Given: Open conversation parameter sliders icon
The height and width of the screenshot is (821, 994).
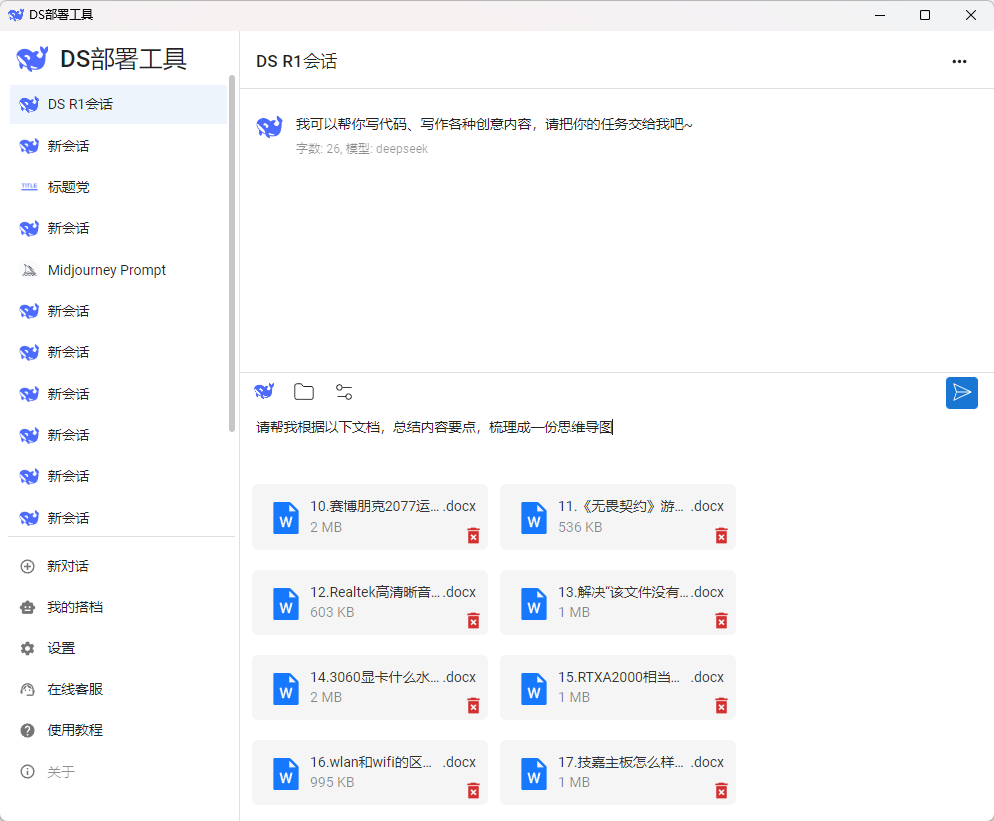Looking at the screenshot, I should tap(344, 392).
